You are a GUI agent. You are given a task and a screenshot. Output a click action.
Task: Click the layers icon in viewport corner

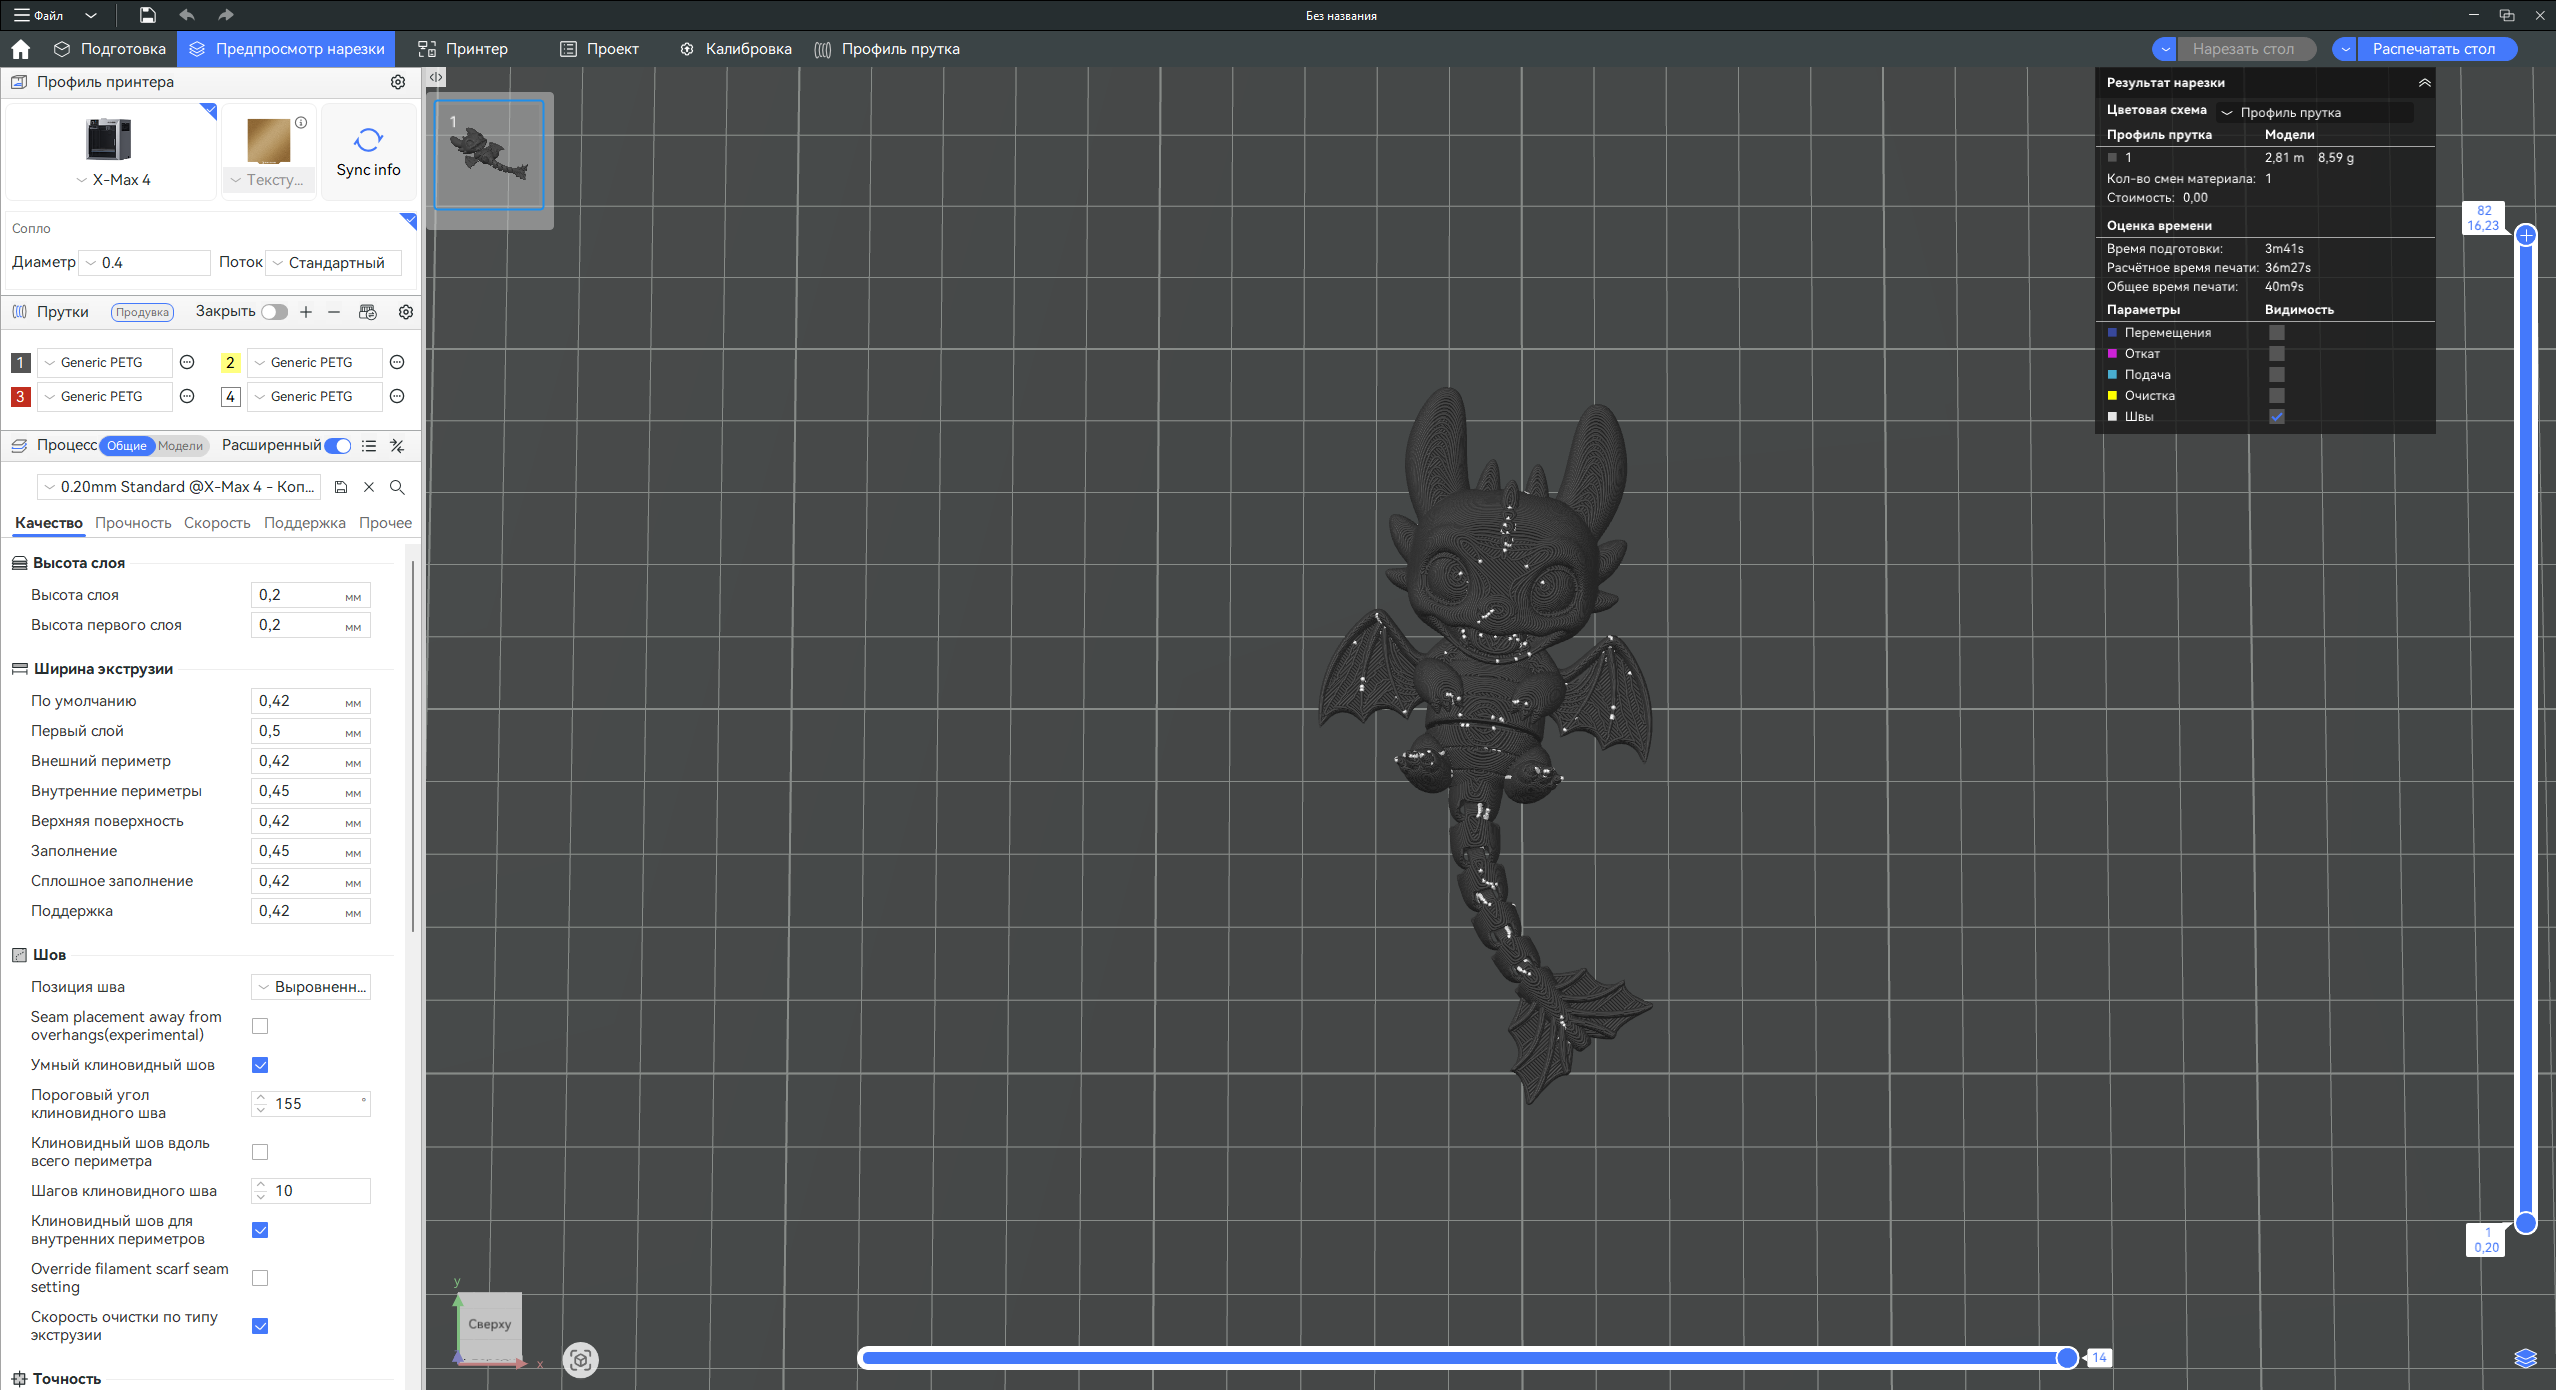[2525, 1358]
